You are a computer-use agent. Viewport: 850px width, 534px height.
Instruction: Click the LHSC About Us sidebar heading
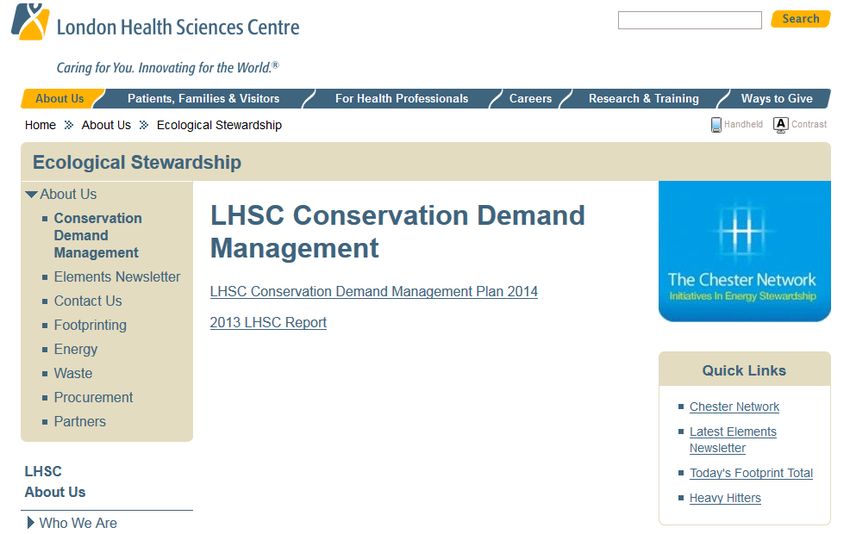tap(55, 481)
